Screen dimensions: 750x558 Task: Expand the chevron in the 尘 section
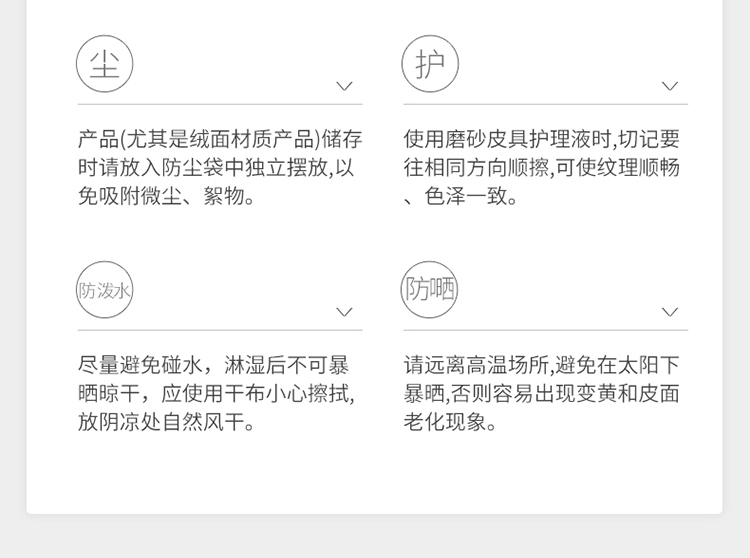coord(344,86)
